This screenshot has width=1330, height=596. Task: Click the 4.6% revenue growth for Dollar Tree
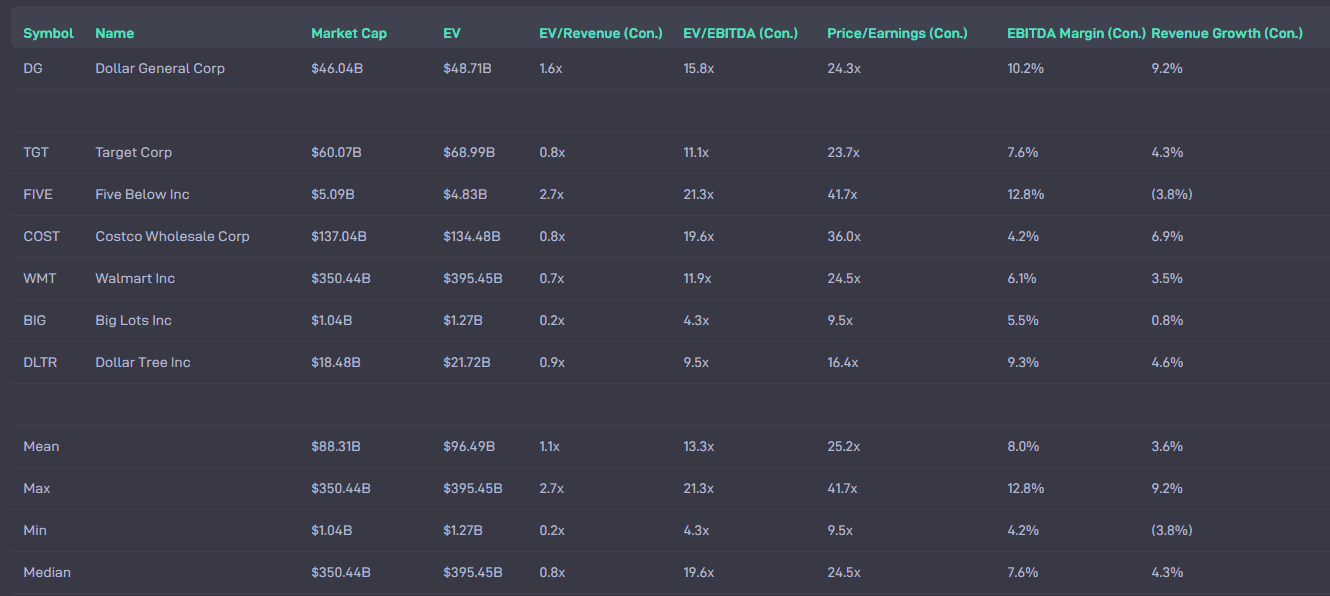[x=1167, y=362]
